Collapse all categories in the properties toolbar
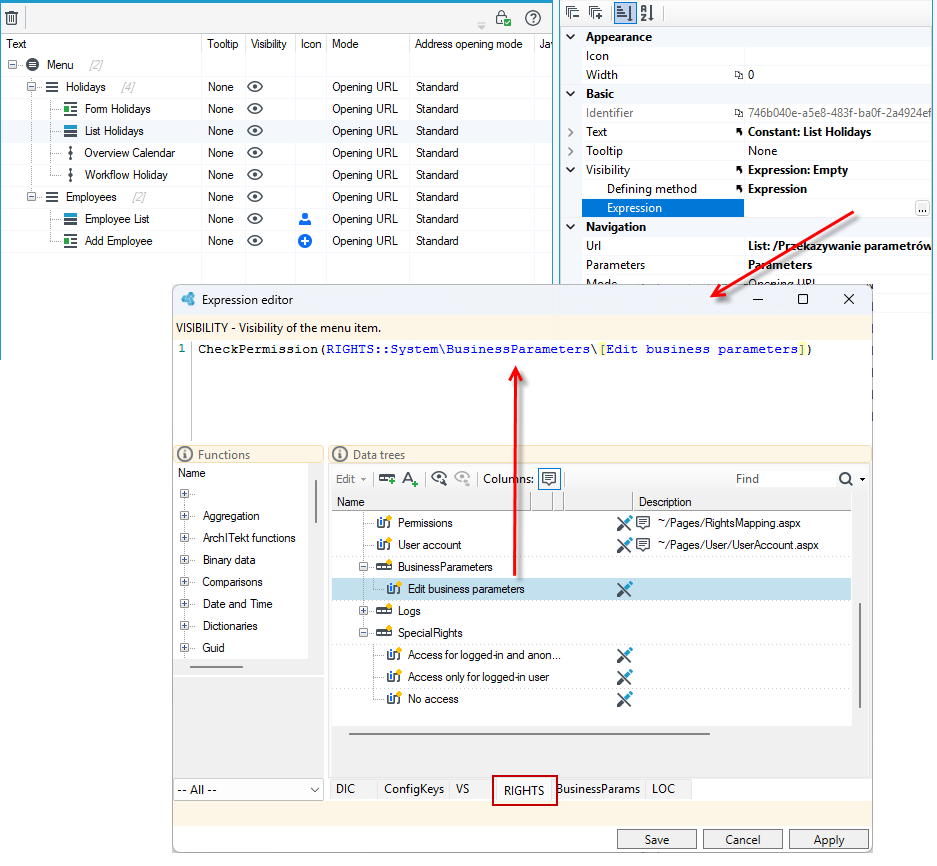Viewport: 937px width, 866px height. [x=572, y=13]
